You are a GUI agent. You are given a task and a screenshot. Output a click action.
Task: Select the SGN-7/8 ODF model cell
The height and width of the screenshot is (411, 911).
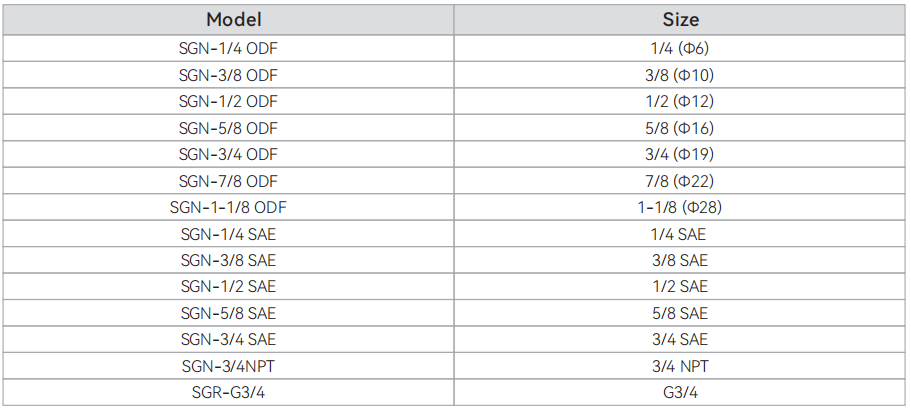pos(228,181)
